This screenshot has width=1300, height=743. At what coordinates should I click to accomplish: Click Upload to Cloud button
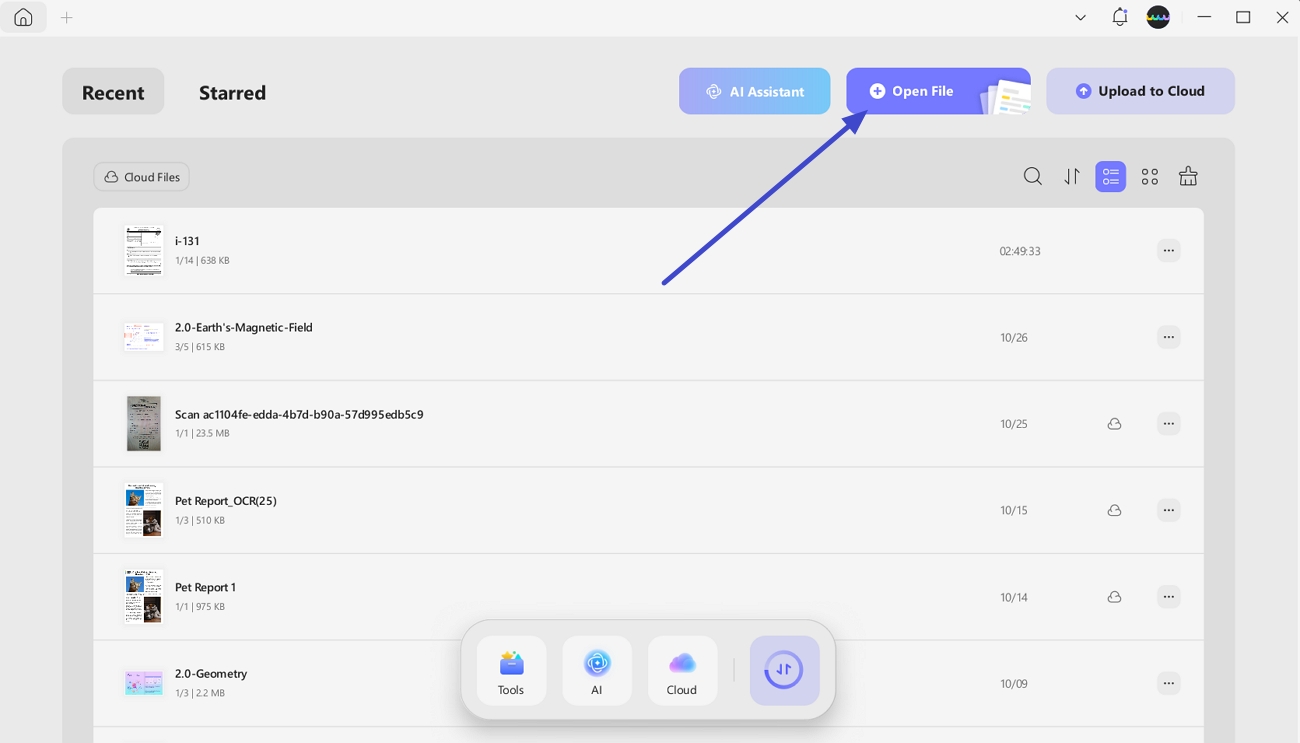point(1140,91)
